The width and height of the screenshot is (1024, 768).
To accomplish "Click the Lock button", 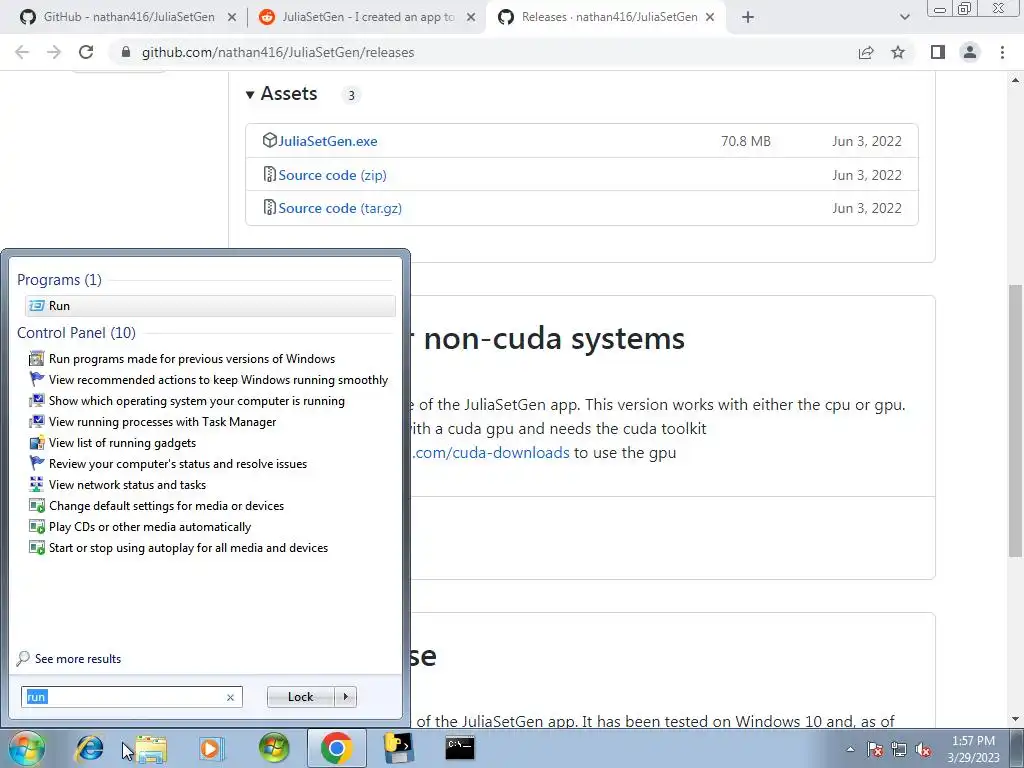I will [300, 697].
